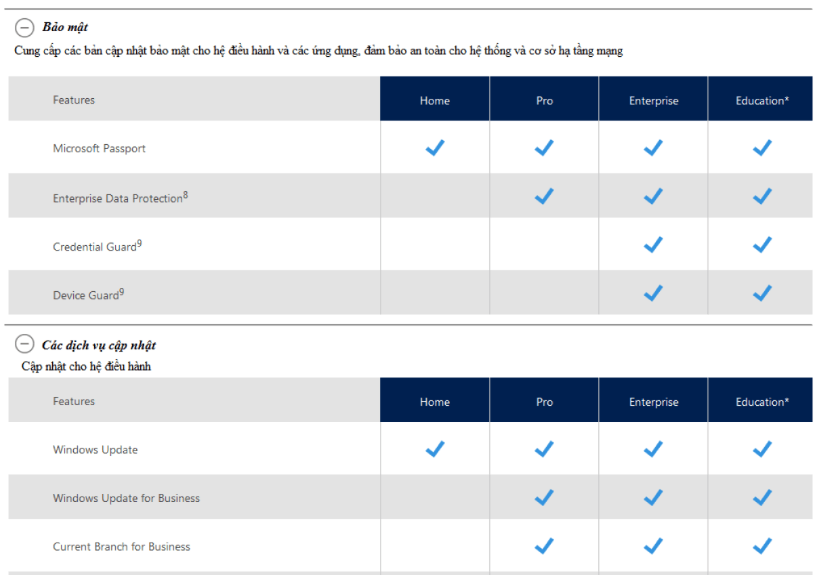The height and width of the screenshot is (575, 821).
Task: Click Enterprise Data Protection checkmark under Pro
Action: tap(544, 196)
